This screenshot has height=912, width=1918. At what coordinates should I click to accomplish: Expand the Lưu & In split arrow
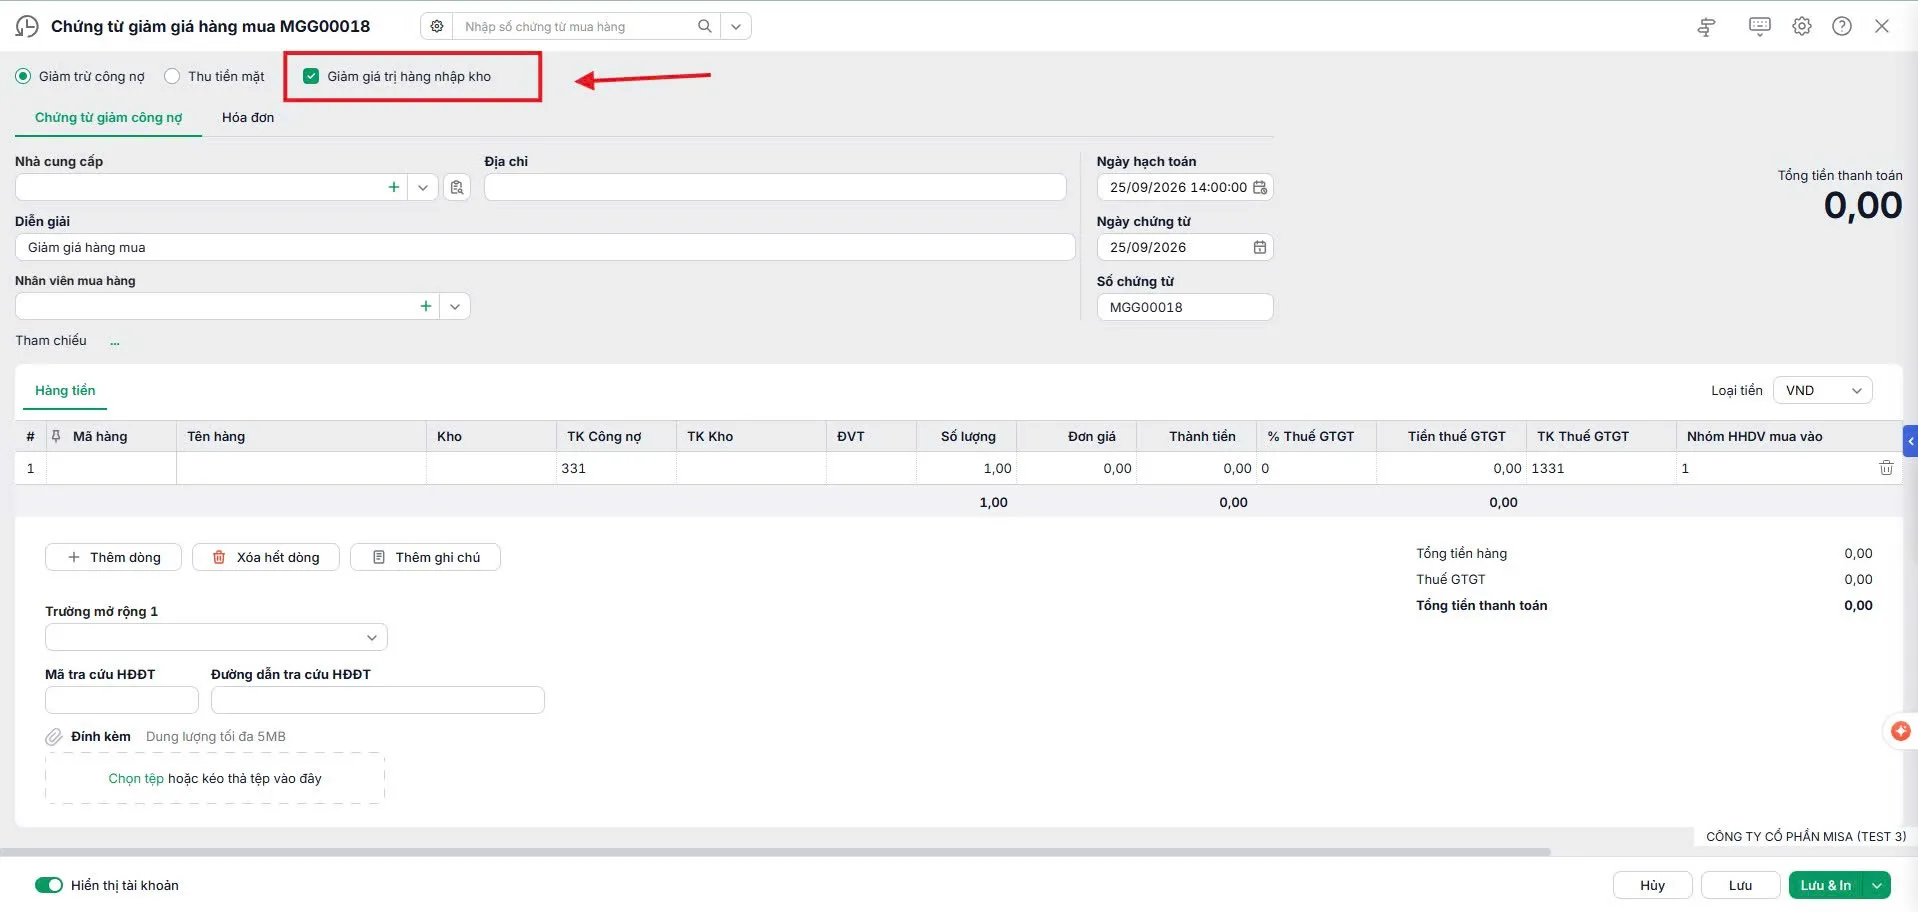tap(1877, 885)
